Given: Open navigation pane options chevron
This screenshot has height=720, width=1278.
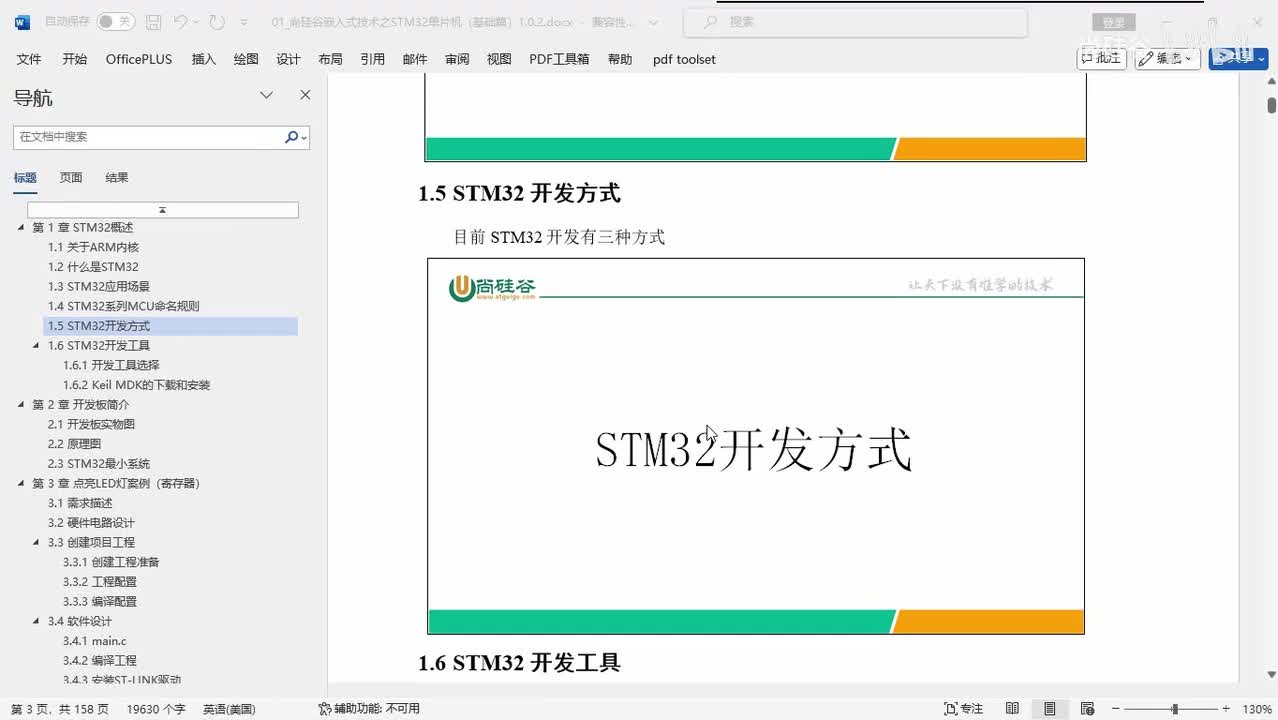Looking at the screenshot, I should (x=266, y=95).
